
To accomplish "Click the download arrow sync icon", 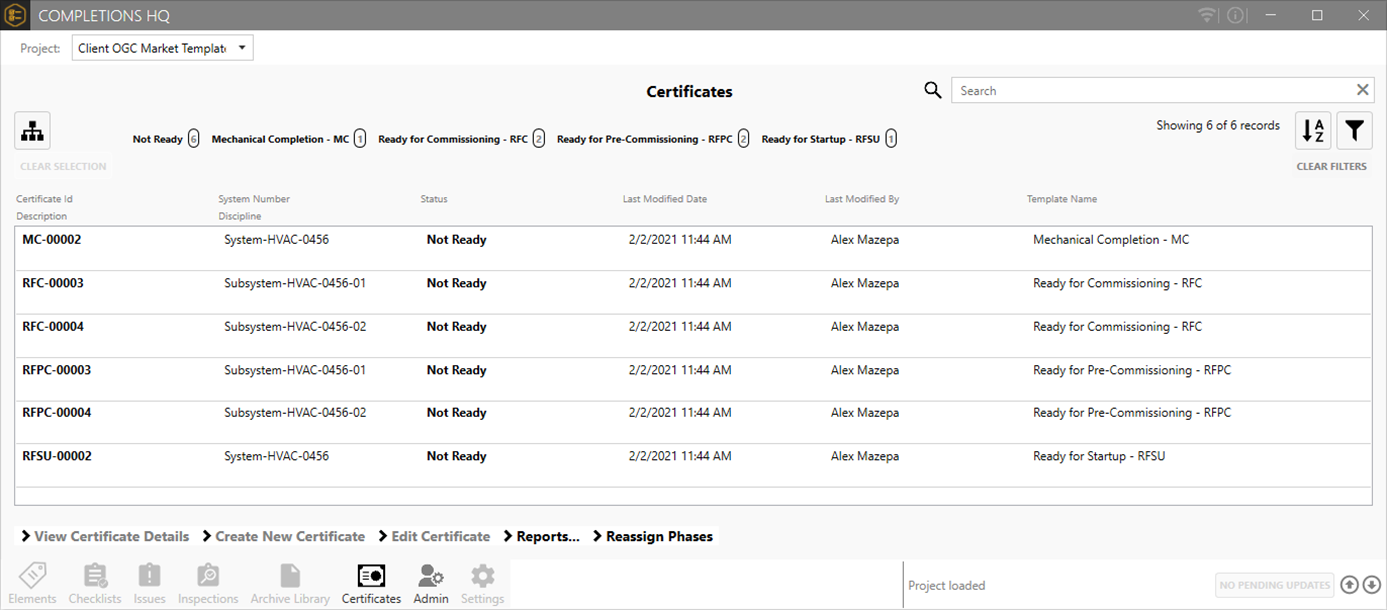I will click(1371, 585).
